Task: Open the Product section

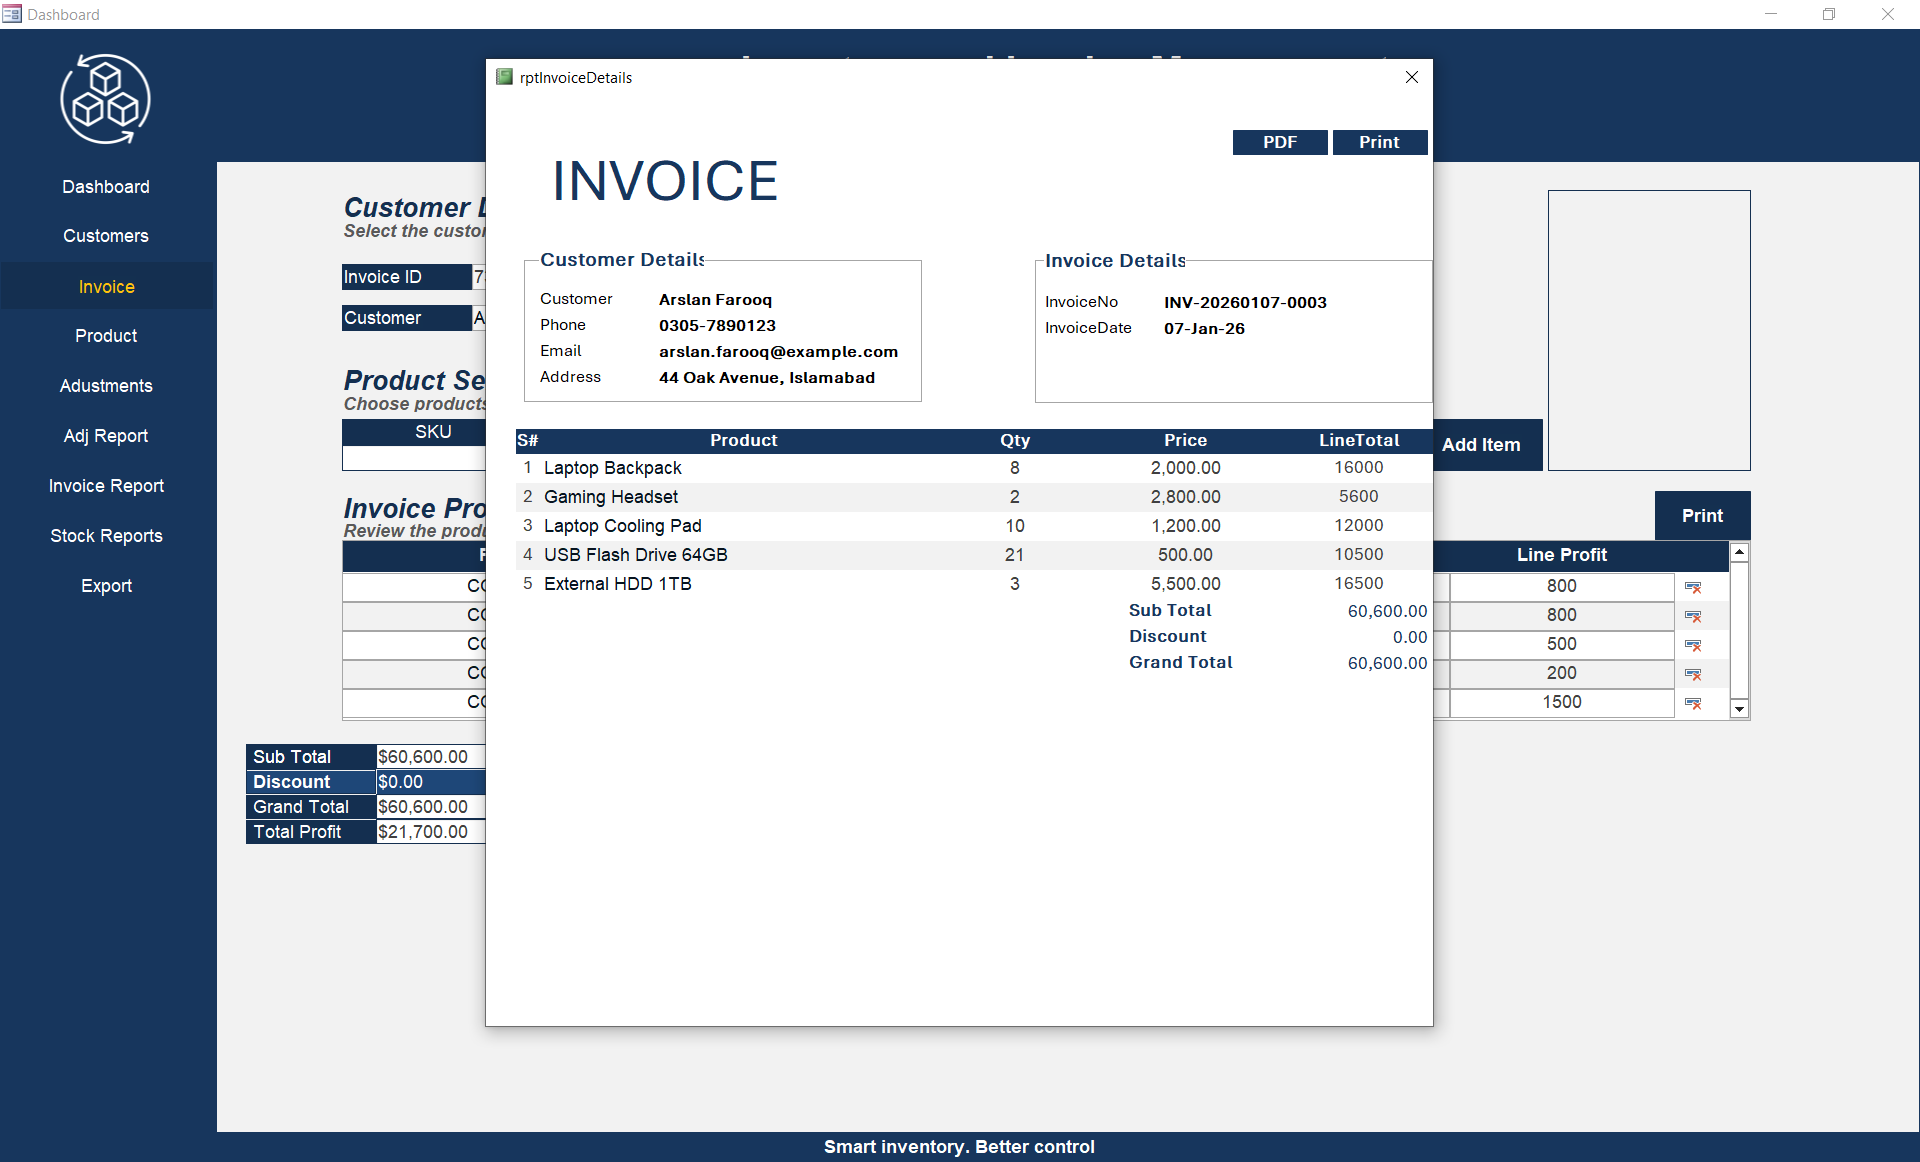Action: click(x=106, y=336)
